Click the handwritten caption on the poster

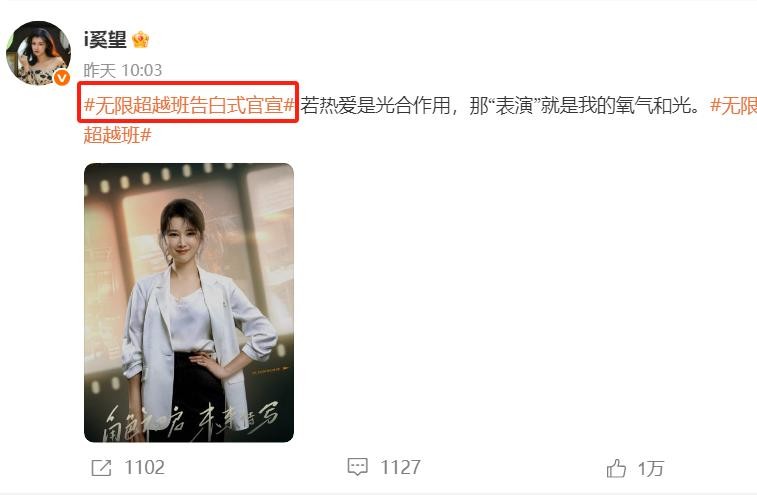tap(191, 419)
